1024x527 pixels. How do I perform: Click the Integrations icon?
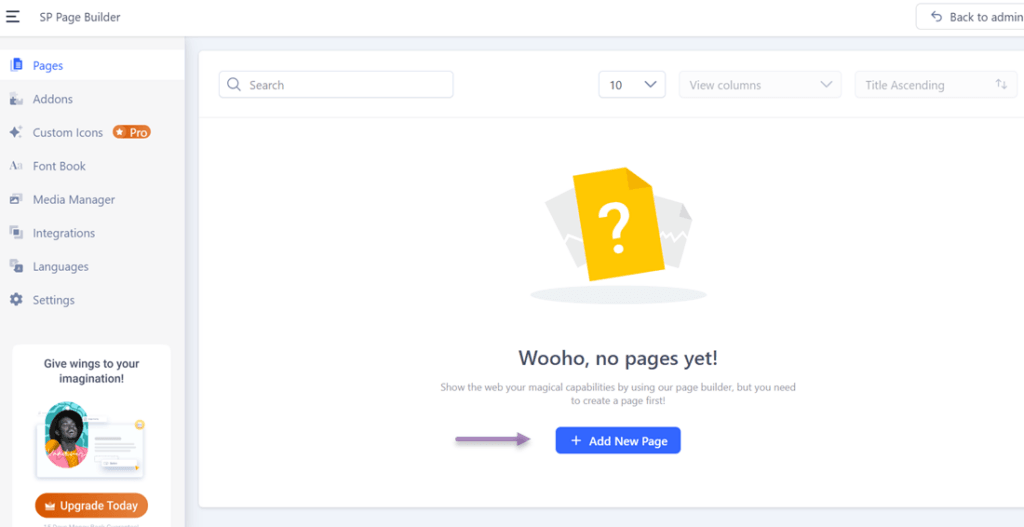[16, 233]
